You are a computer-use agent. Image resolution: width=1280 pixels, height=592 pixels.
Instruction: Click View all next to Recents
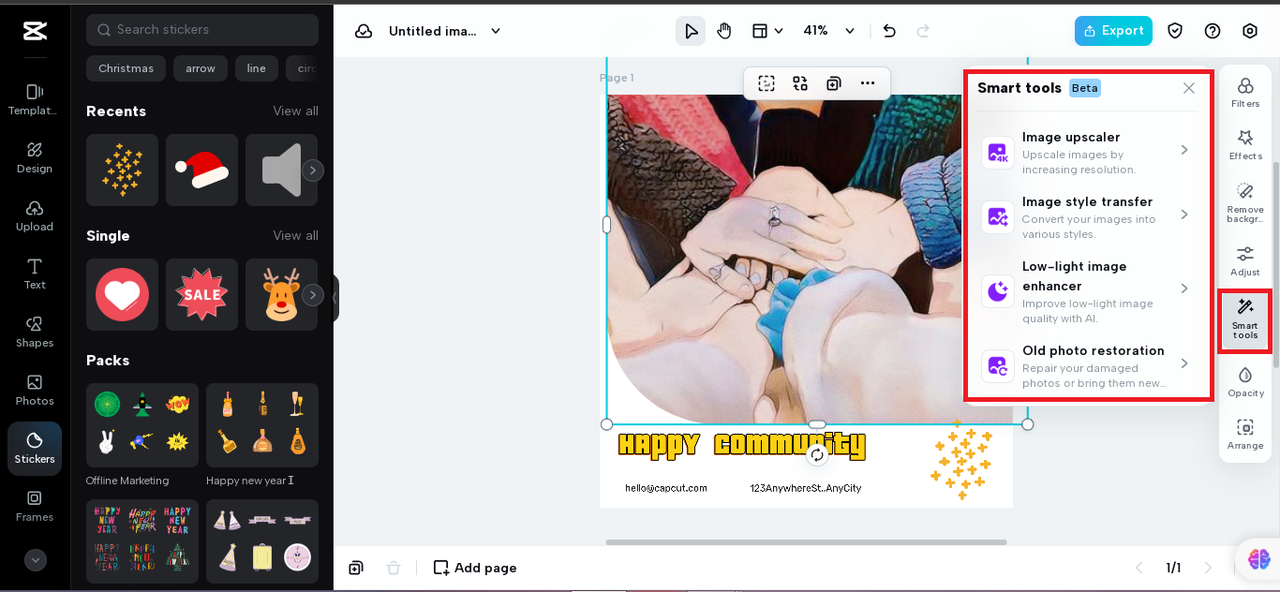296,111
